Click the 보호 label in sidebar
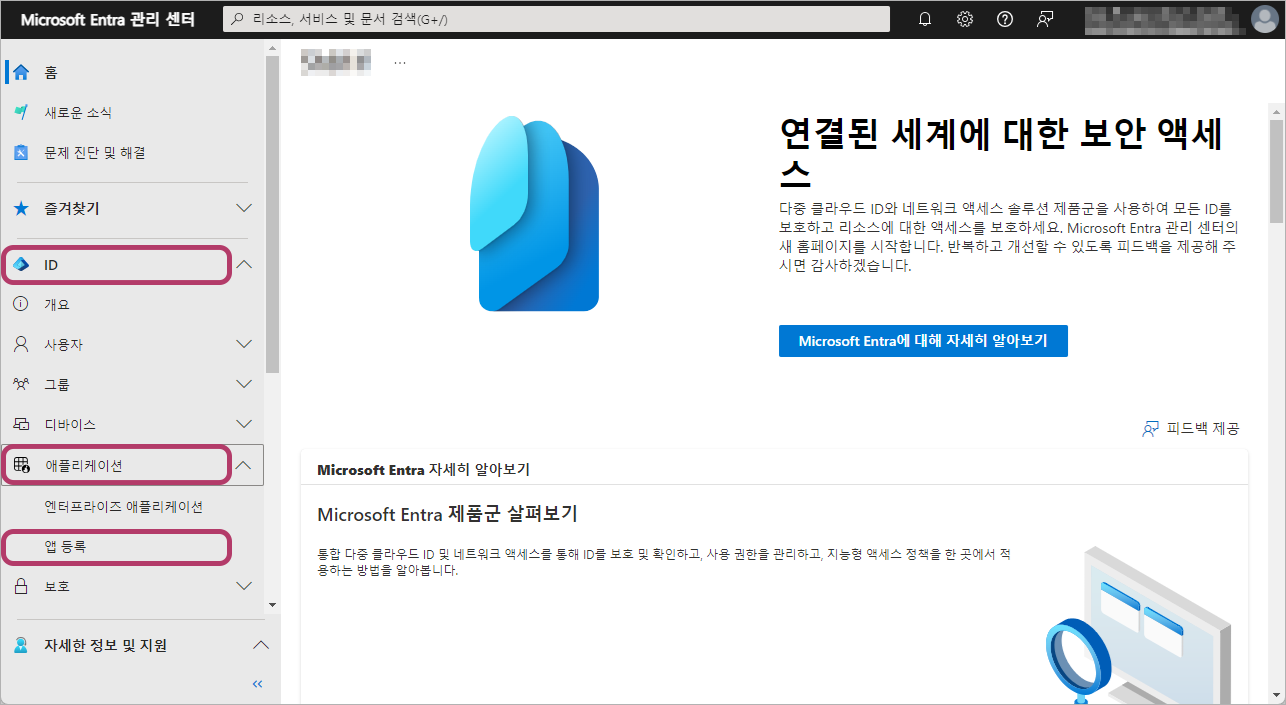The height and width of the screenshot is (705, 1286). [57, 586]
